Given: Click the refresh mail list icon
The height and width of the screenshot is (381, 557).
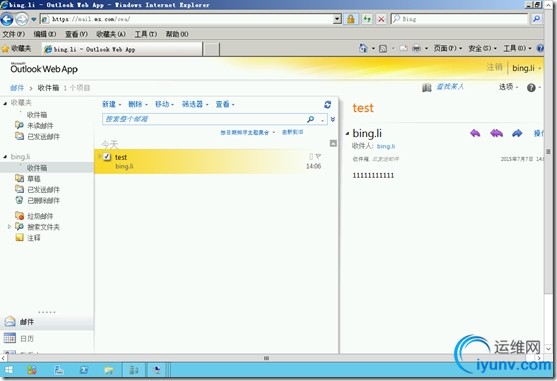Looking at the screenshot, I should tap(328, 104).
